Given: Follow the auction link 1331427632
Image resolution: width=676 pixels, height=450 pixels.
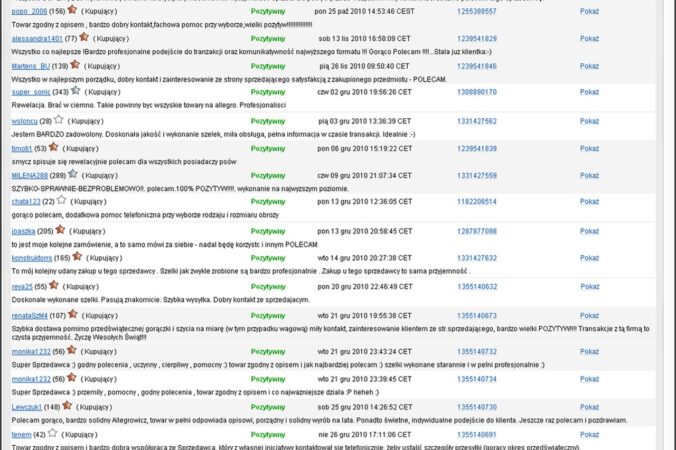Looking at the screenshot, I should coord(477,258).
